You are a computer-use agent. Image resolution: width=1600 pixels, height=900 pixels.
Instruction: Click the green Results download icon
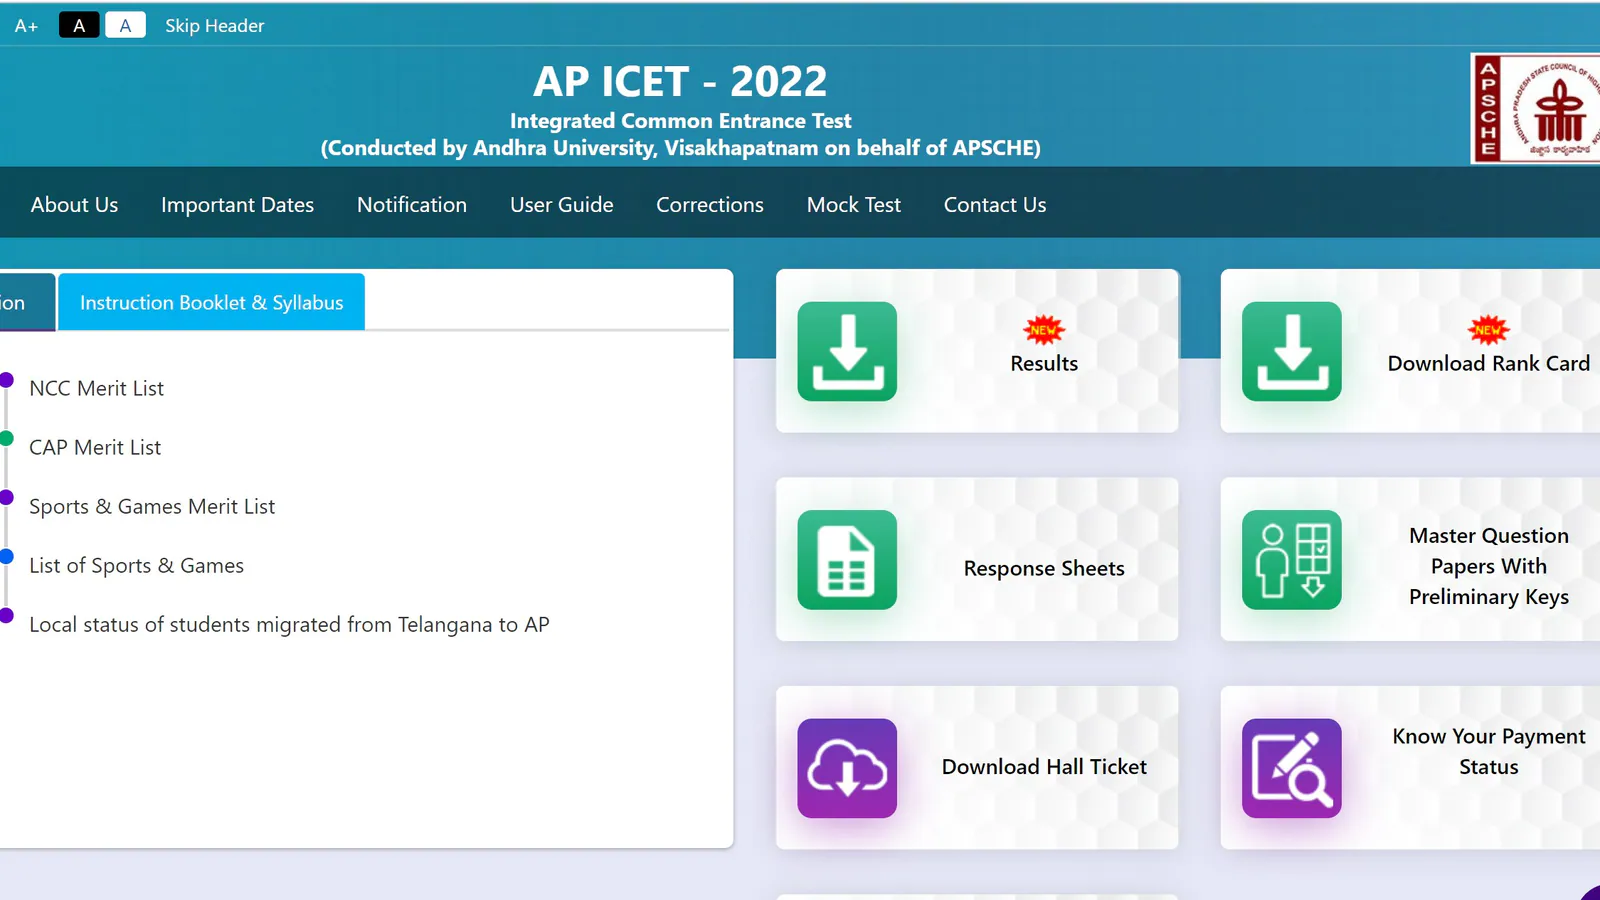click(847, 351)
